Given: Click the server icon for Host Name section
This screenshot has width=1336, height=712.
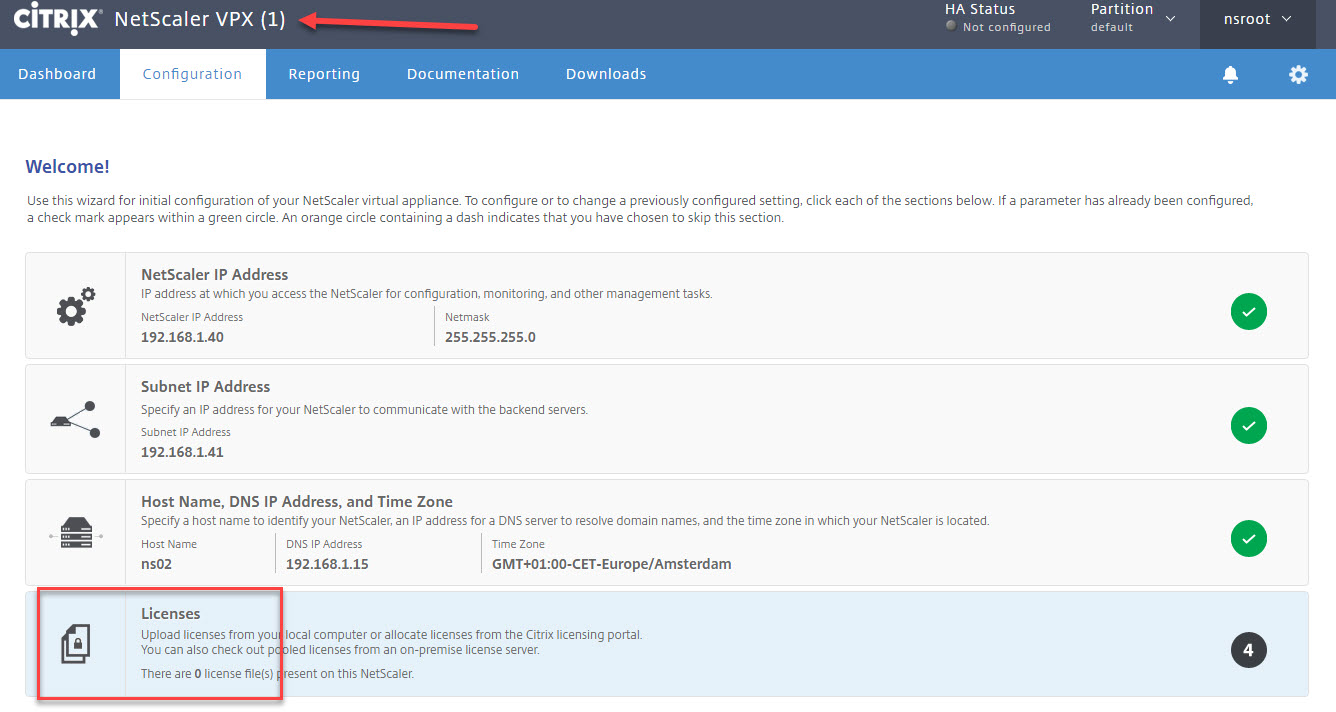Looking at the screenshot, I should [x=75, y=533].
